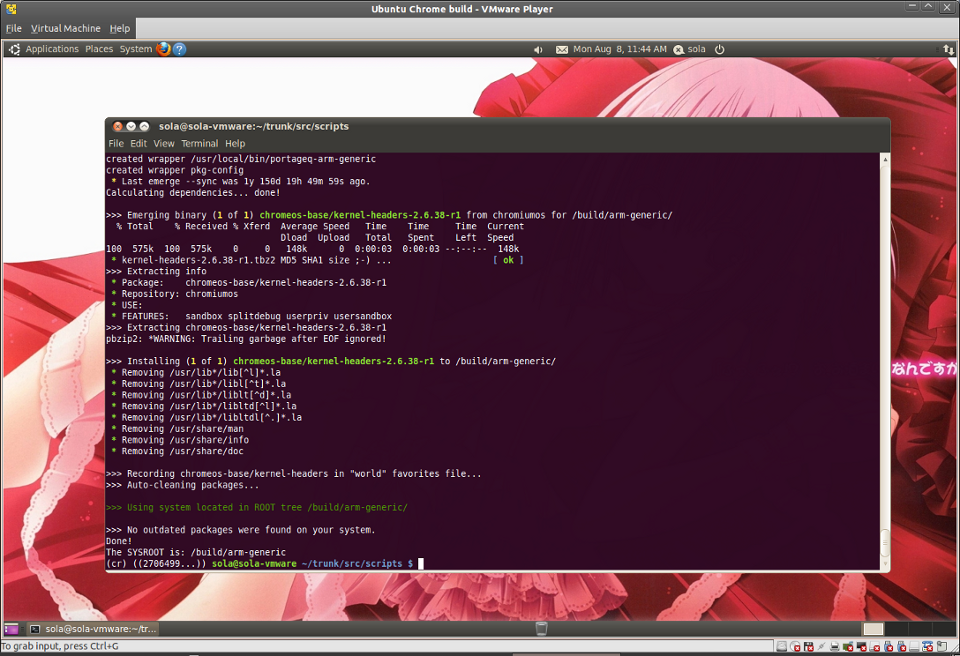Open the System menu
Viewport: 960px width, 656px height.
click(136, 49)
